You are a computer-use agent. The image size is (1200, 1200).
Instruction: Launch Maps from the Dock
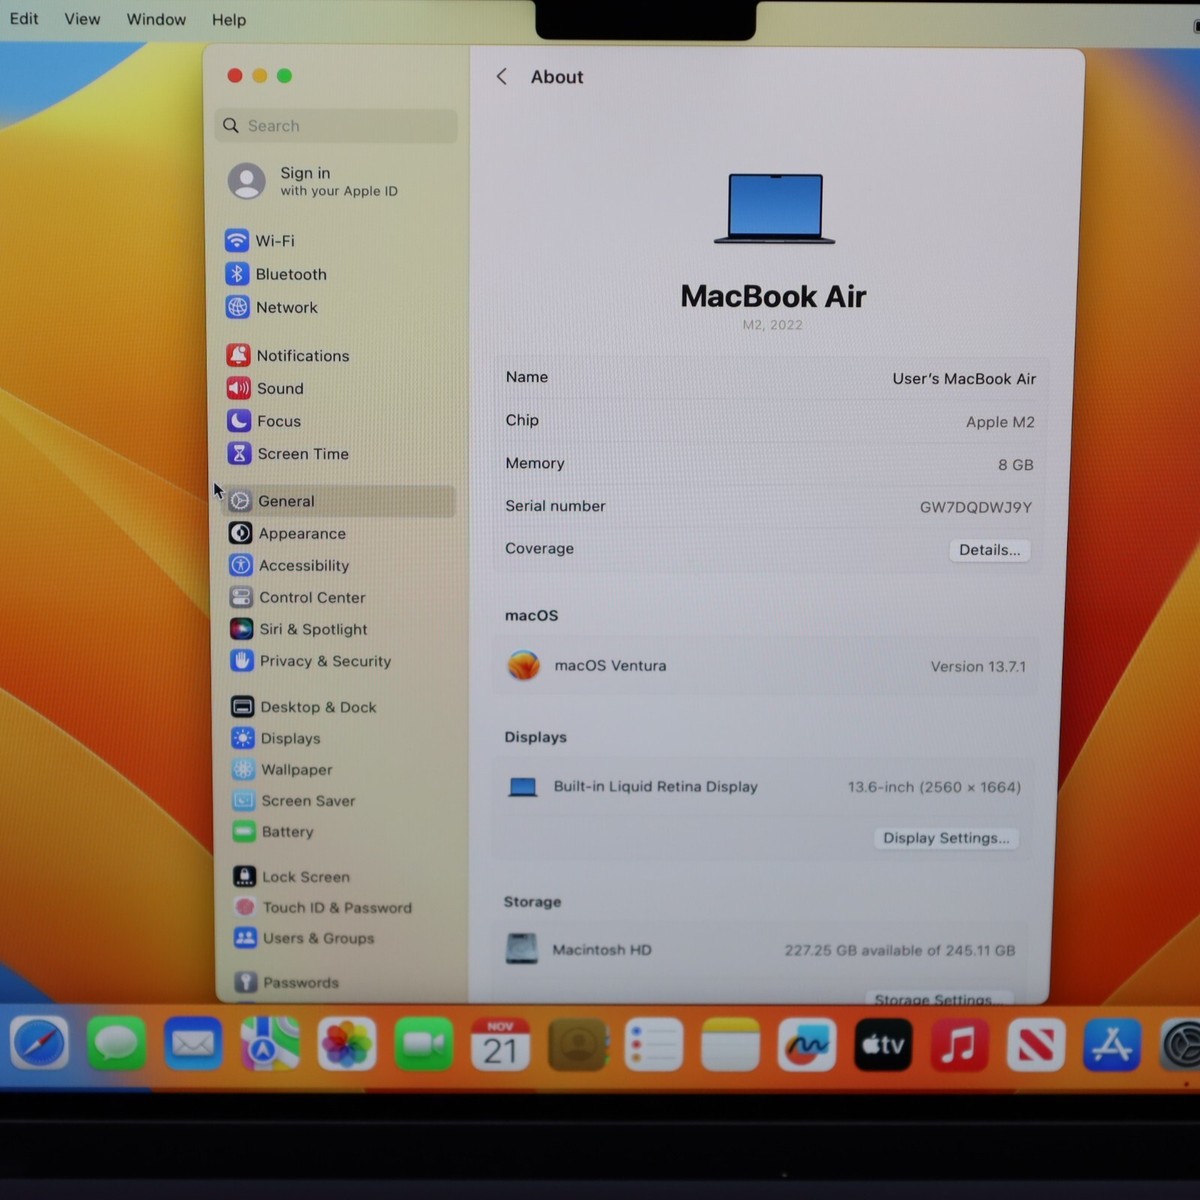coord(270,1044)
